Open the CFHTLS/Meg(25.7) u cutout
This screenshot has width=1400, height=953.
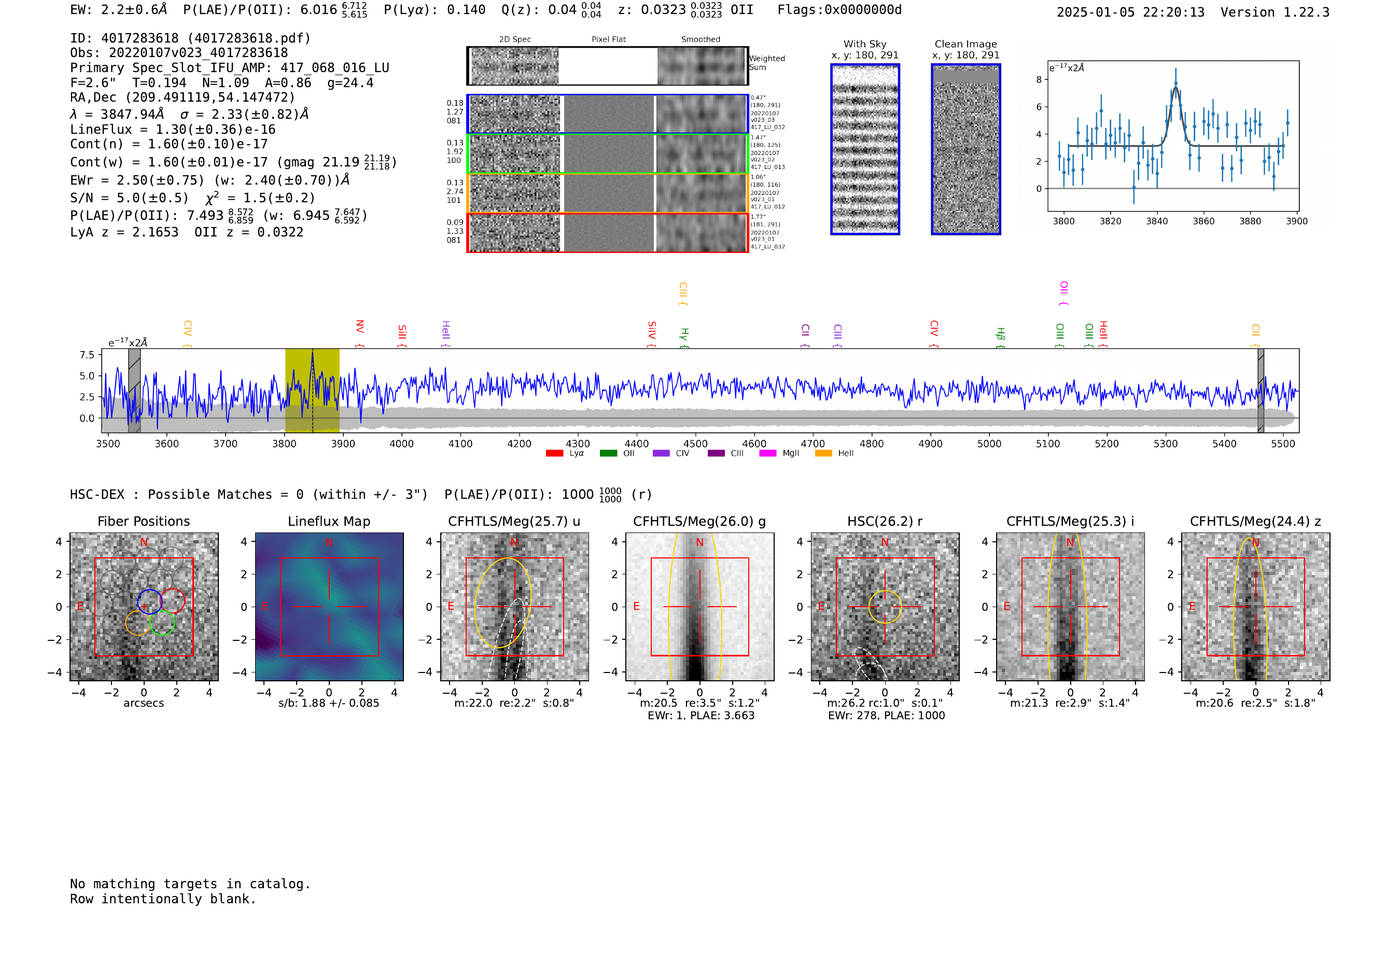click(x=514, y=607)
